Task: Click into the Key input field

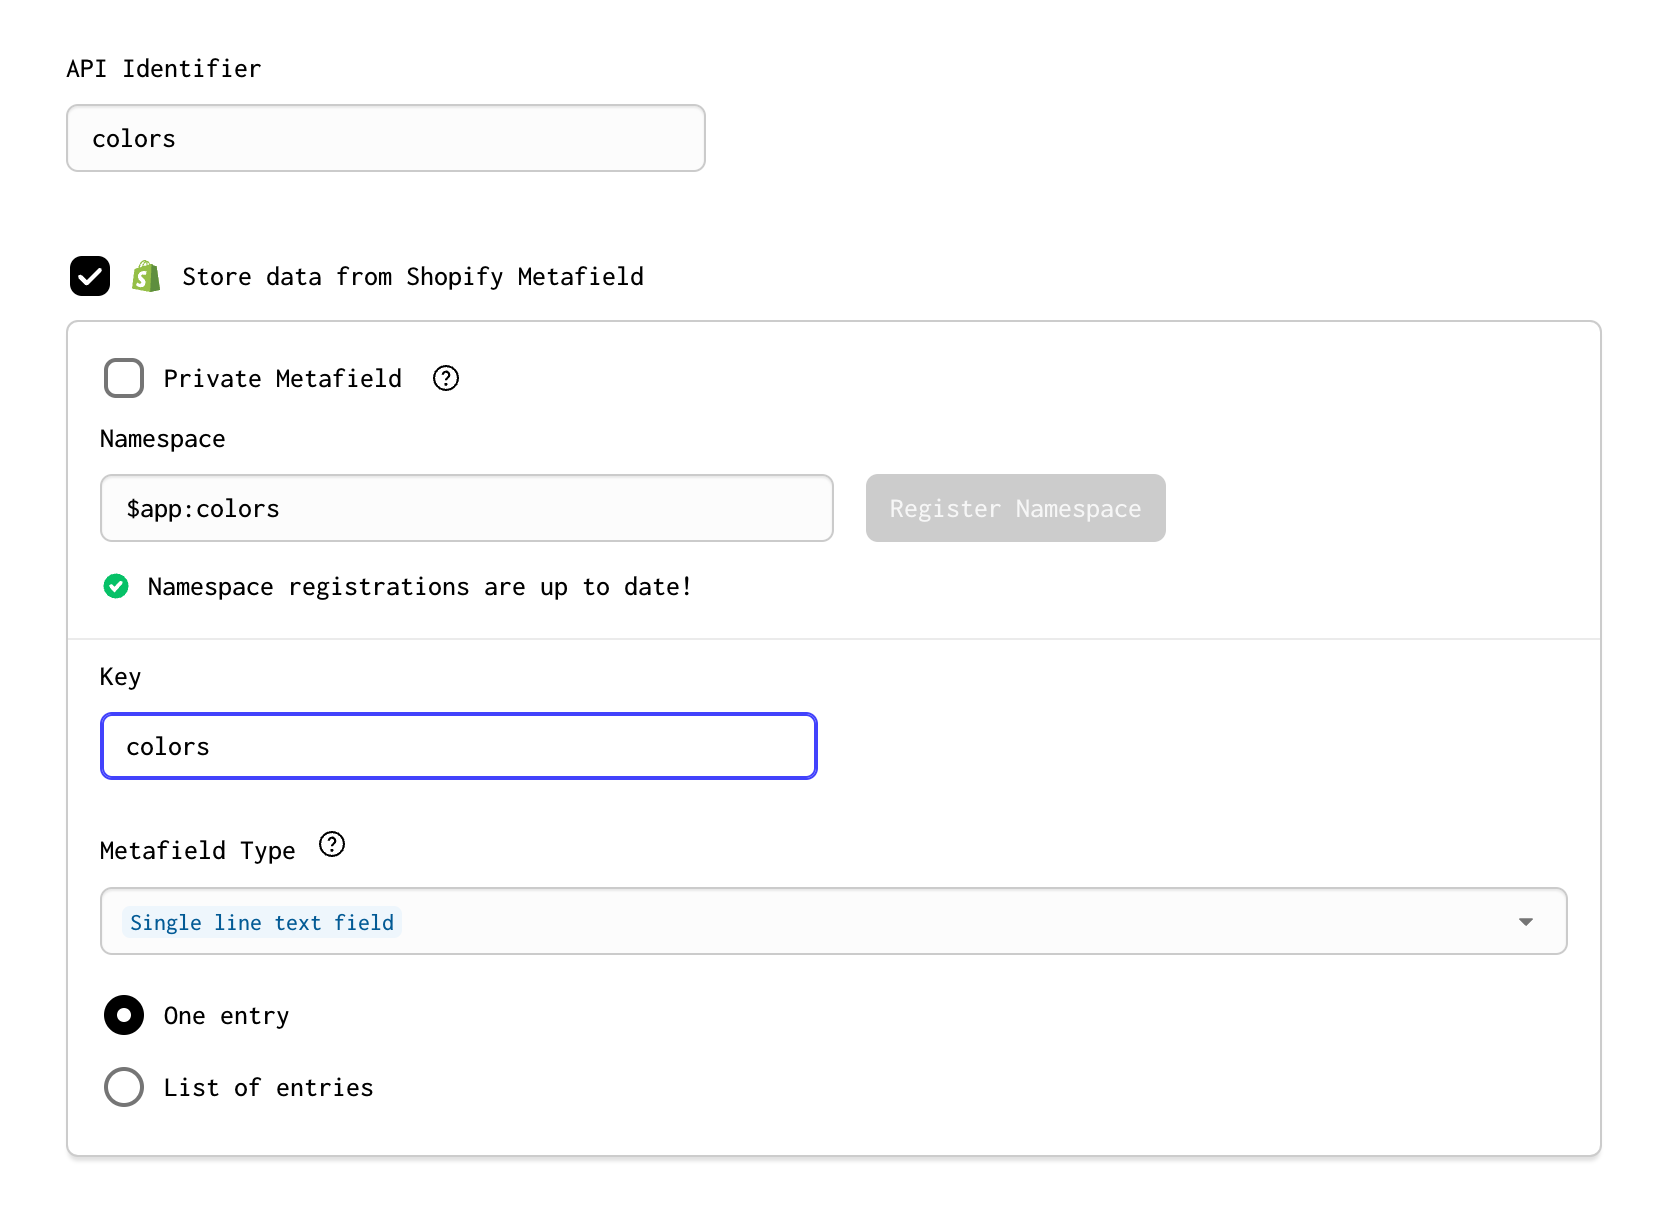Action: pyautogui.click(x=459, y=746)
